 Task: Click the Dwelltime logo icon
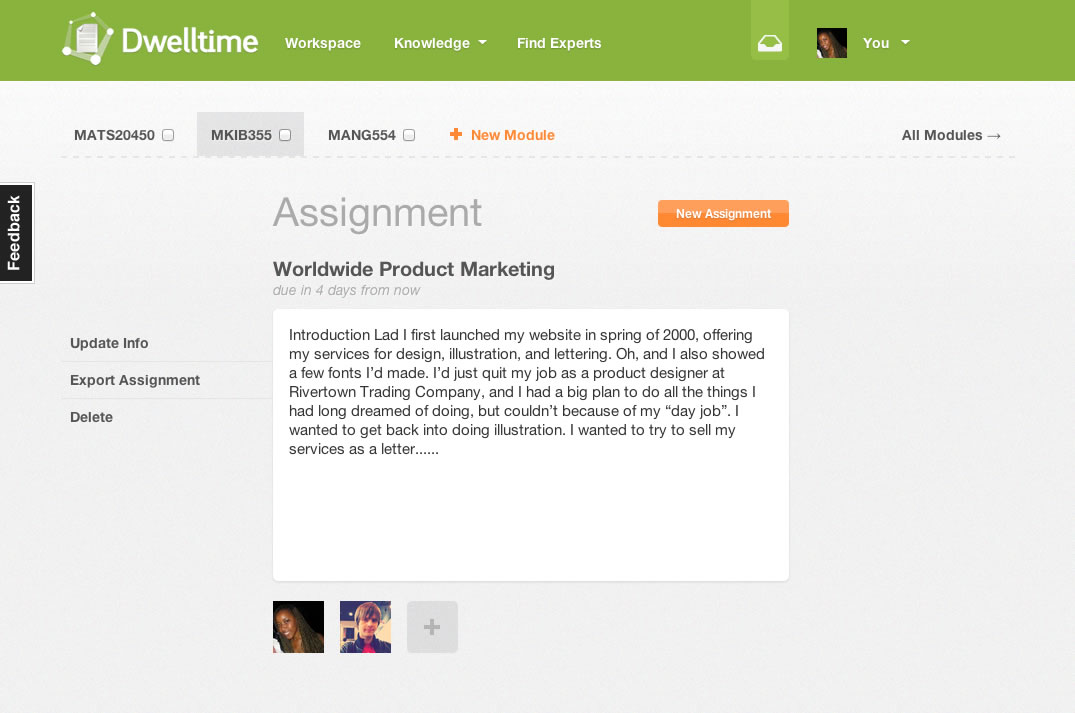(x=86, y=36)
